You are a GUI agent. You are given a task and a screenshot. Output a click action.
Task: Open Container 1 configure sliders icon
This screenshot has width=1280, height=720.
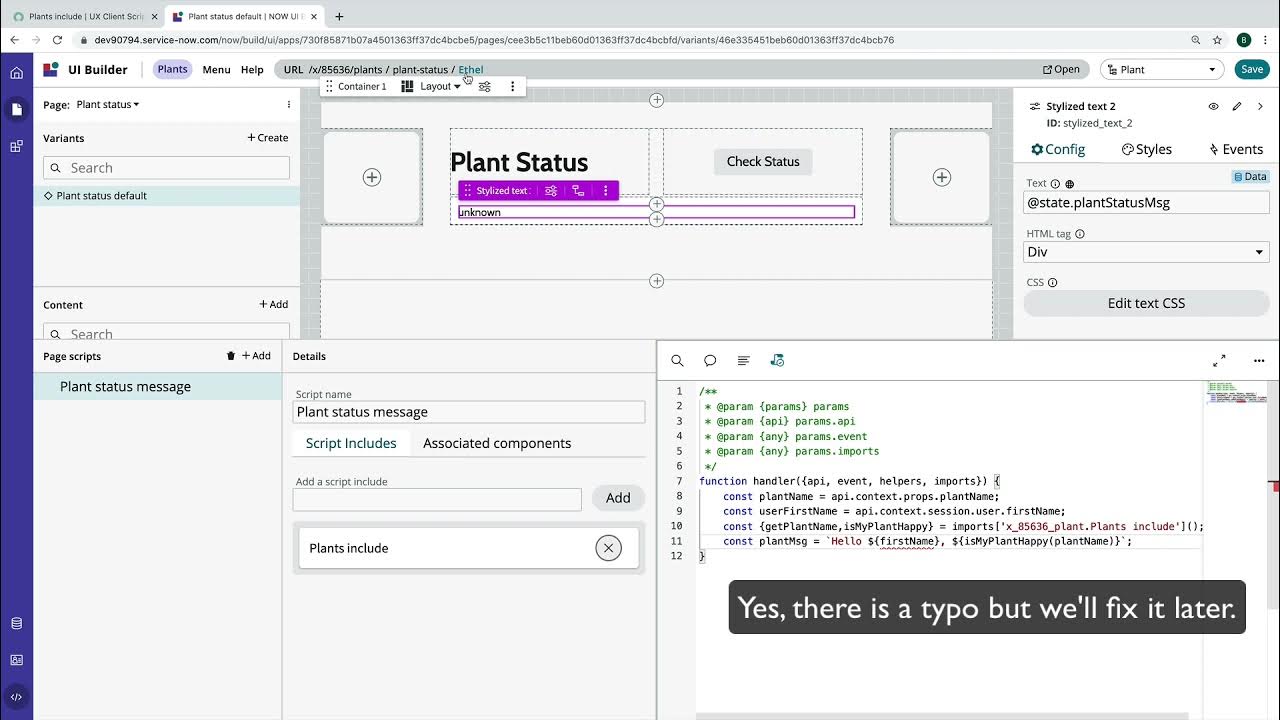(485, 86)
